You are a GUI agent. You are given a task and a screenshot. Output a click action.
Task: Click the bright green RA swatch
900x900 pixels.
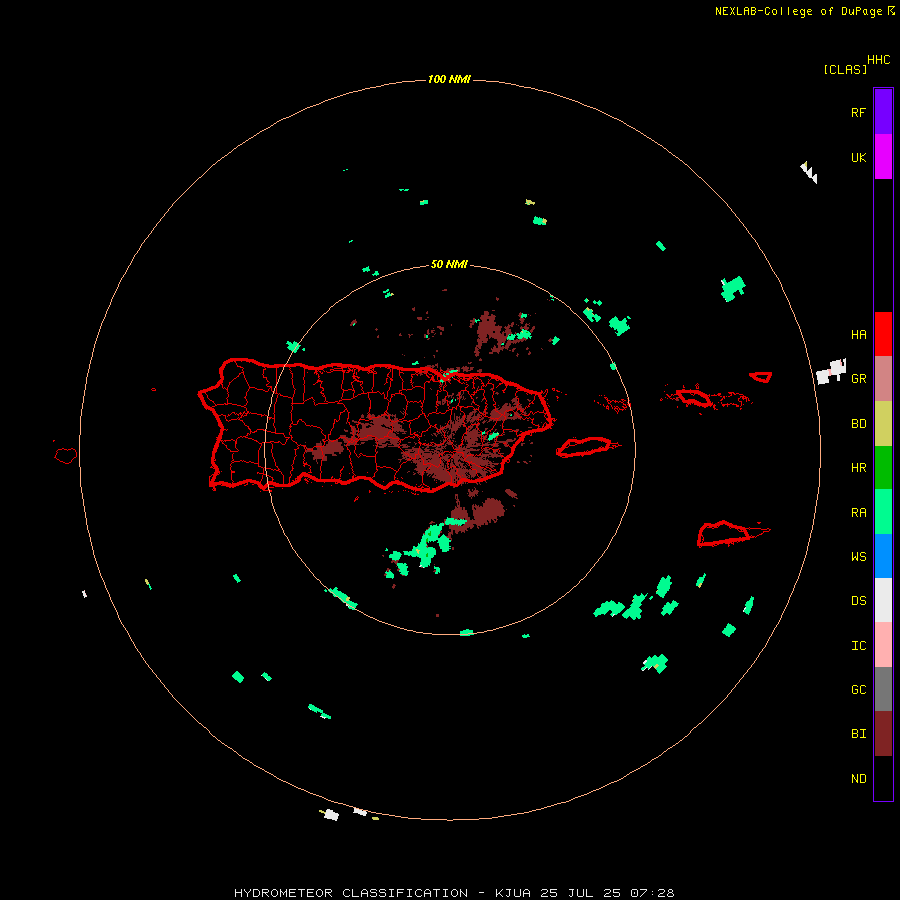click(883, 512)
